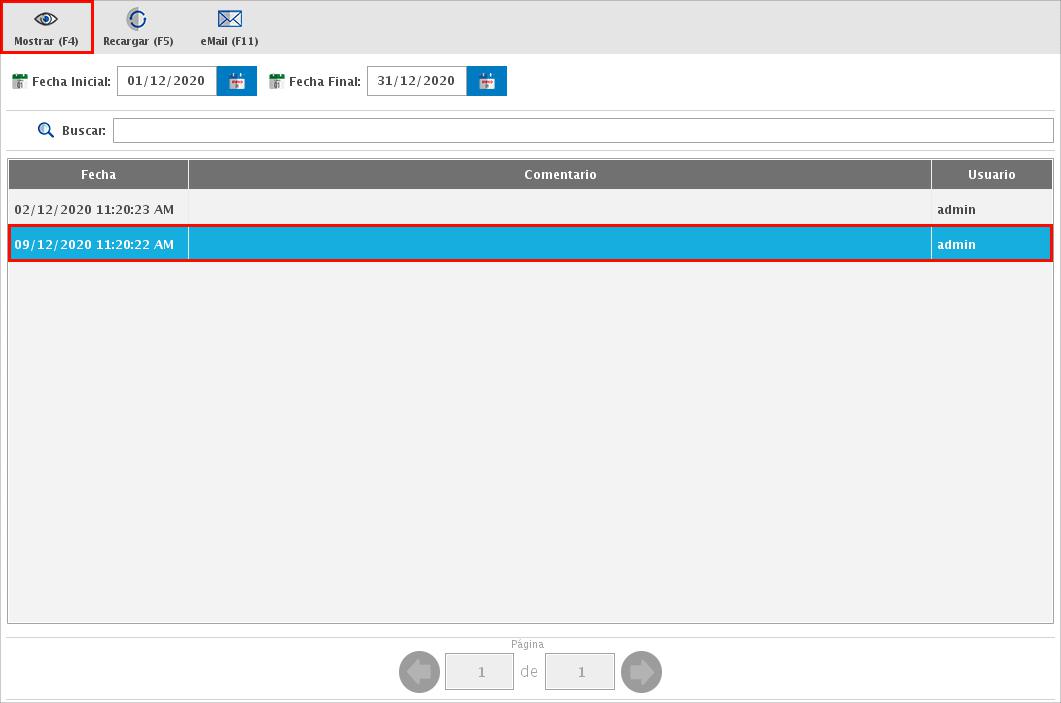
Task: Click the current page number box
Action: point(480,672)
